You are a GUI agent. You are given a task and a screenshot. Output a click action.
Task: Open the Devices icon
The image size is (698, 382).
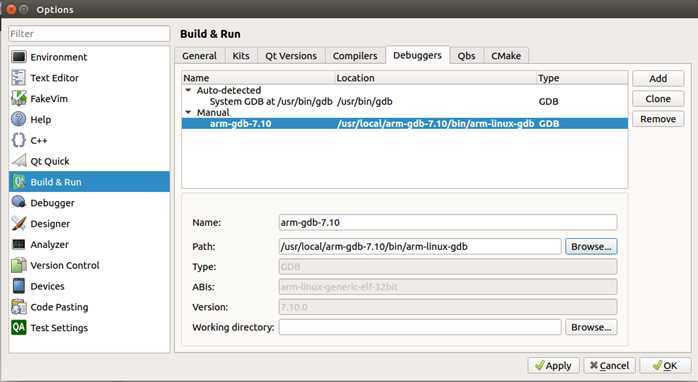tap(19, 286)
